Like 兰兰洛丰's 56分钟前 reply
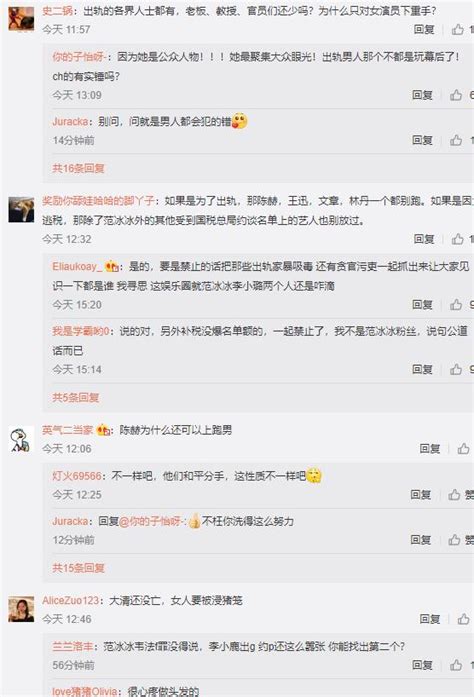The image size is (474, 697). 456,665
